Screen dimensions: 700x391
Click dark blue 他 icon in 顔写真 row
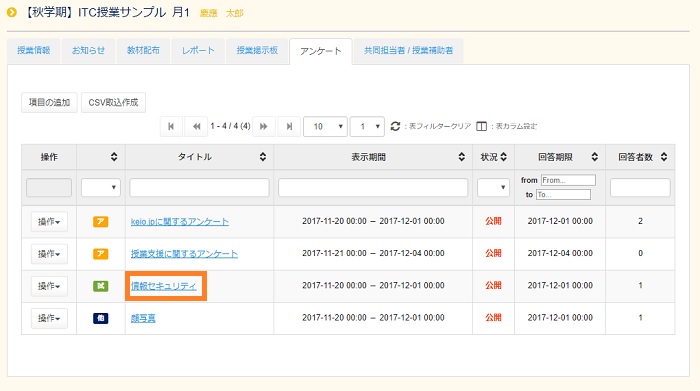[x=100, y=318]
